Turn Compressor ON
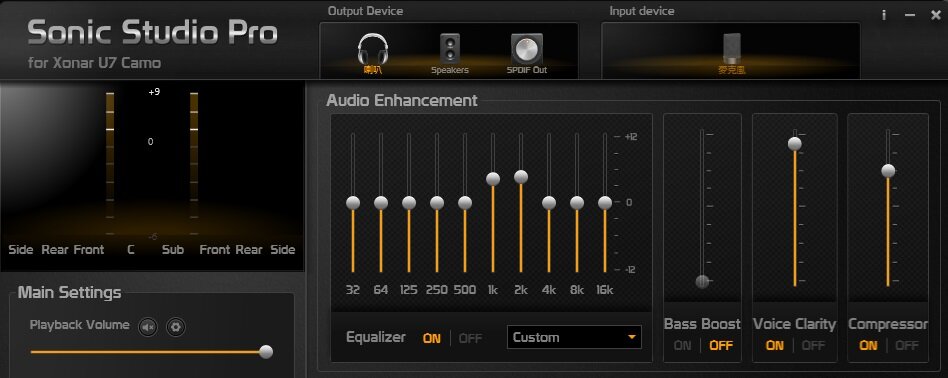Image resolution: width=948 pixels, height=378 pixels. click(868, 346)
